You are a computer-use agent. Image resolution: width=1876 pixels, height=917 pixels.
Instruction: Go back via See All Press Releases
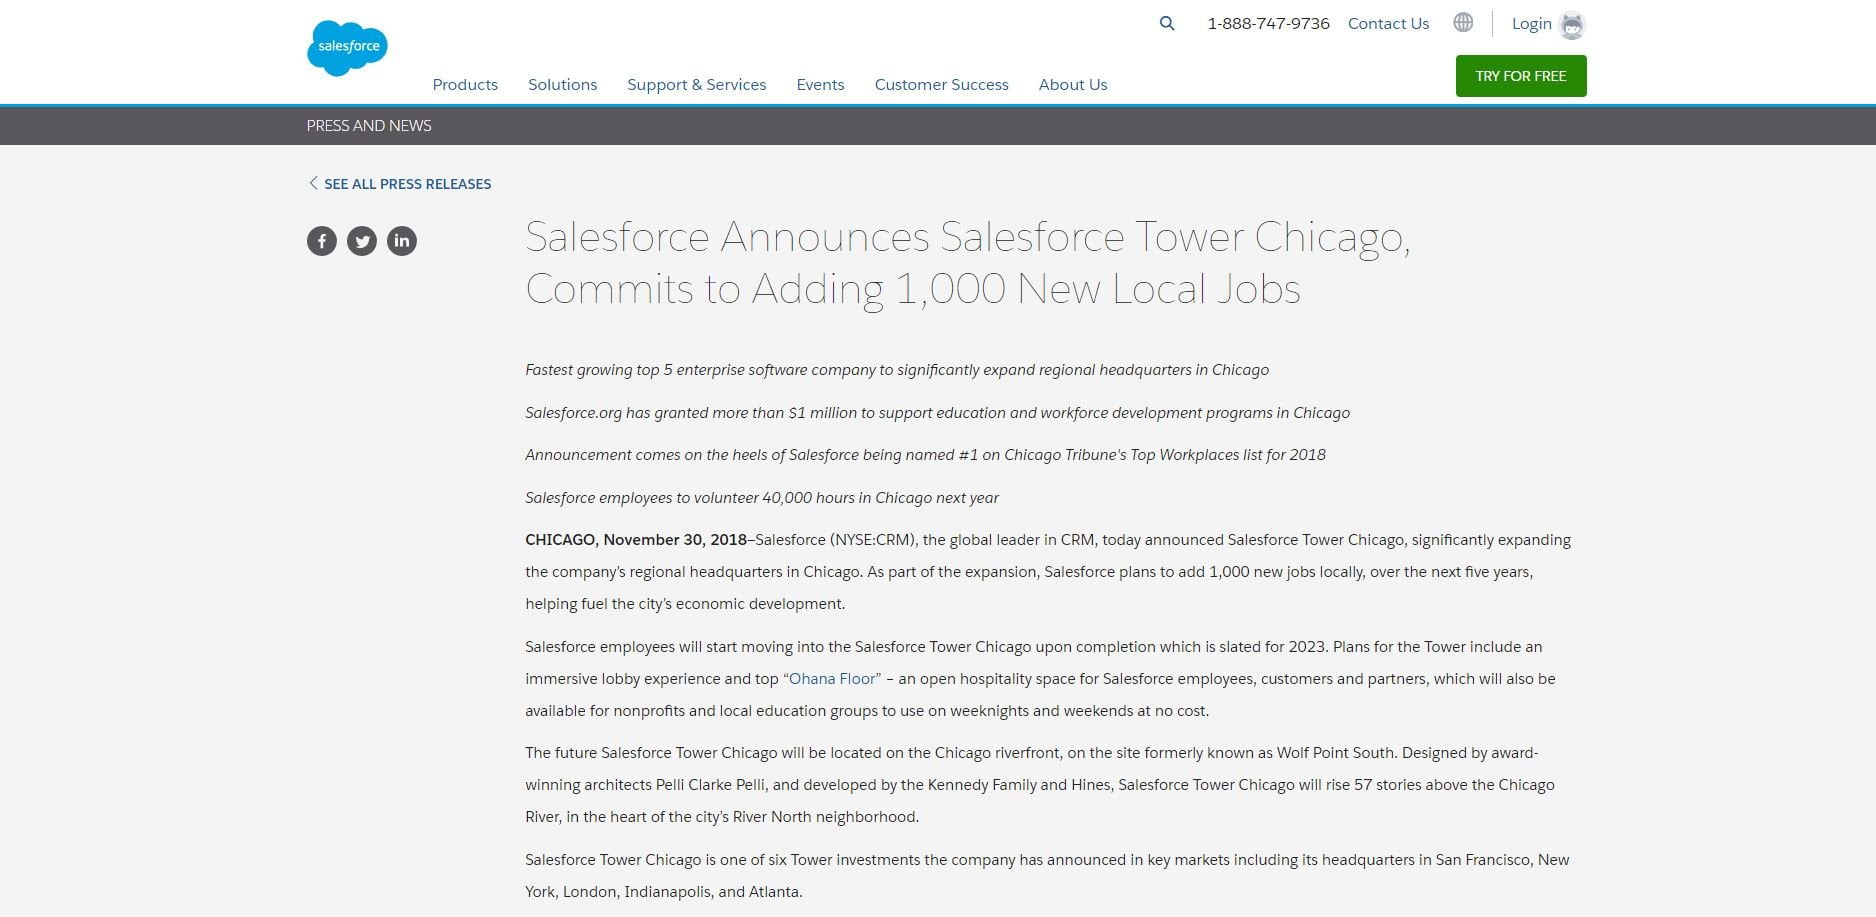coord(400,184)
